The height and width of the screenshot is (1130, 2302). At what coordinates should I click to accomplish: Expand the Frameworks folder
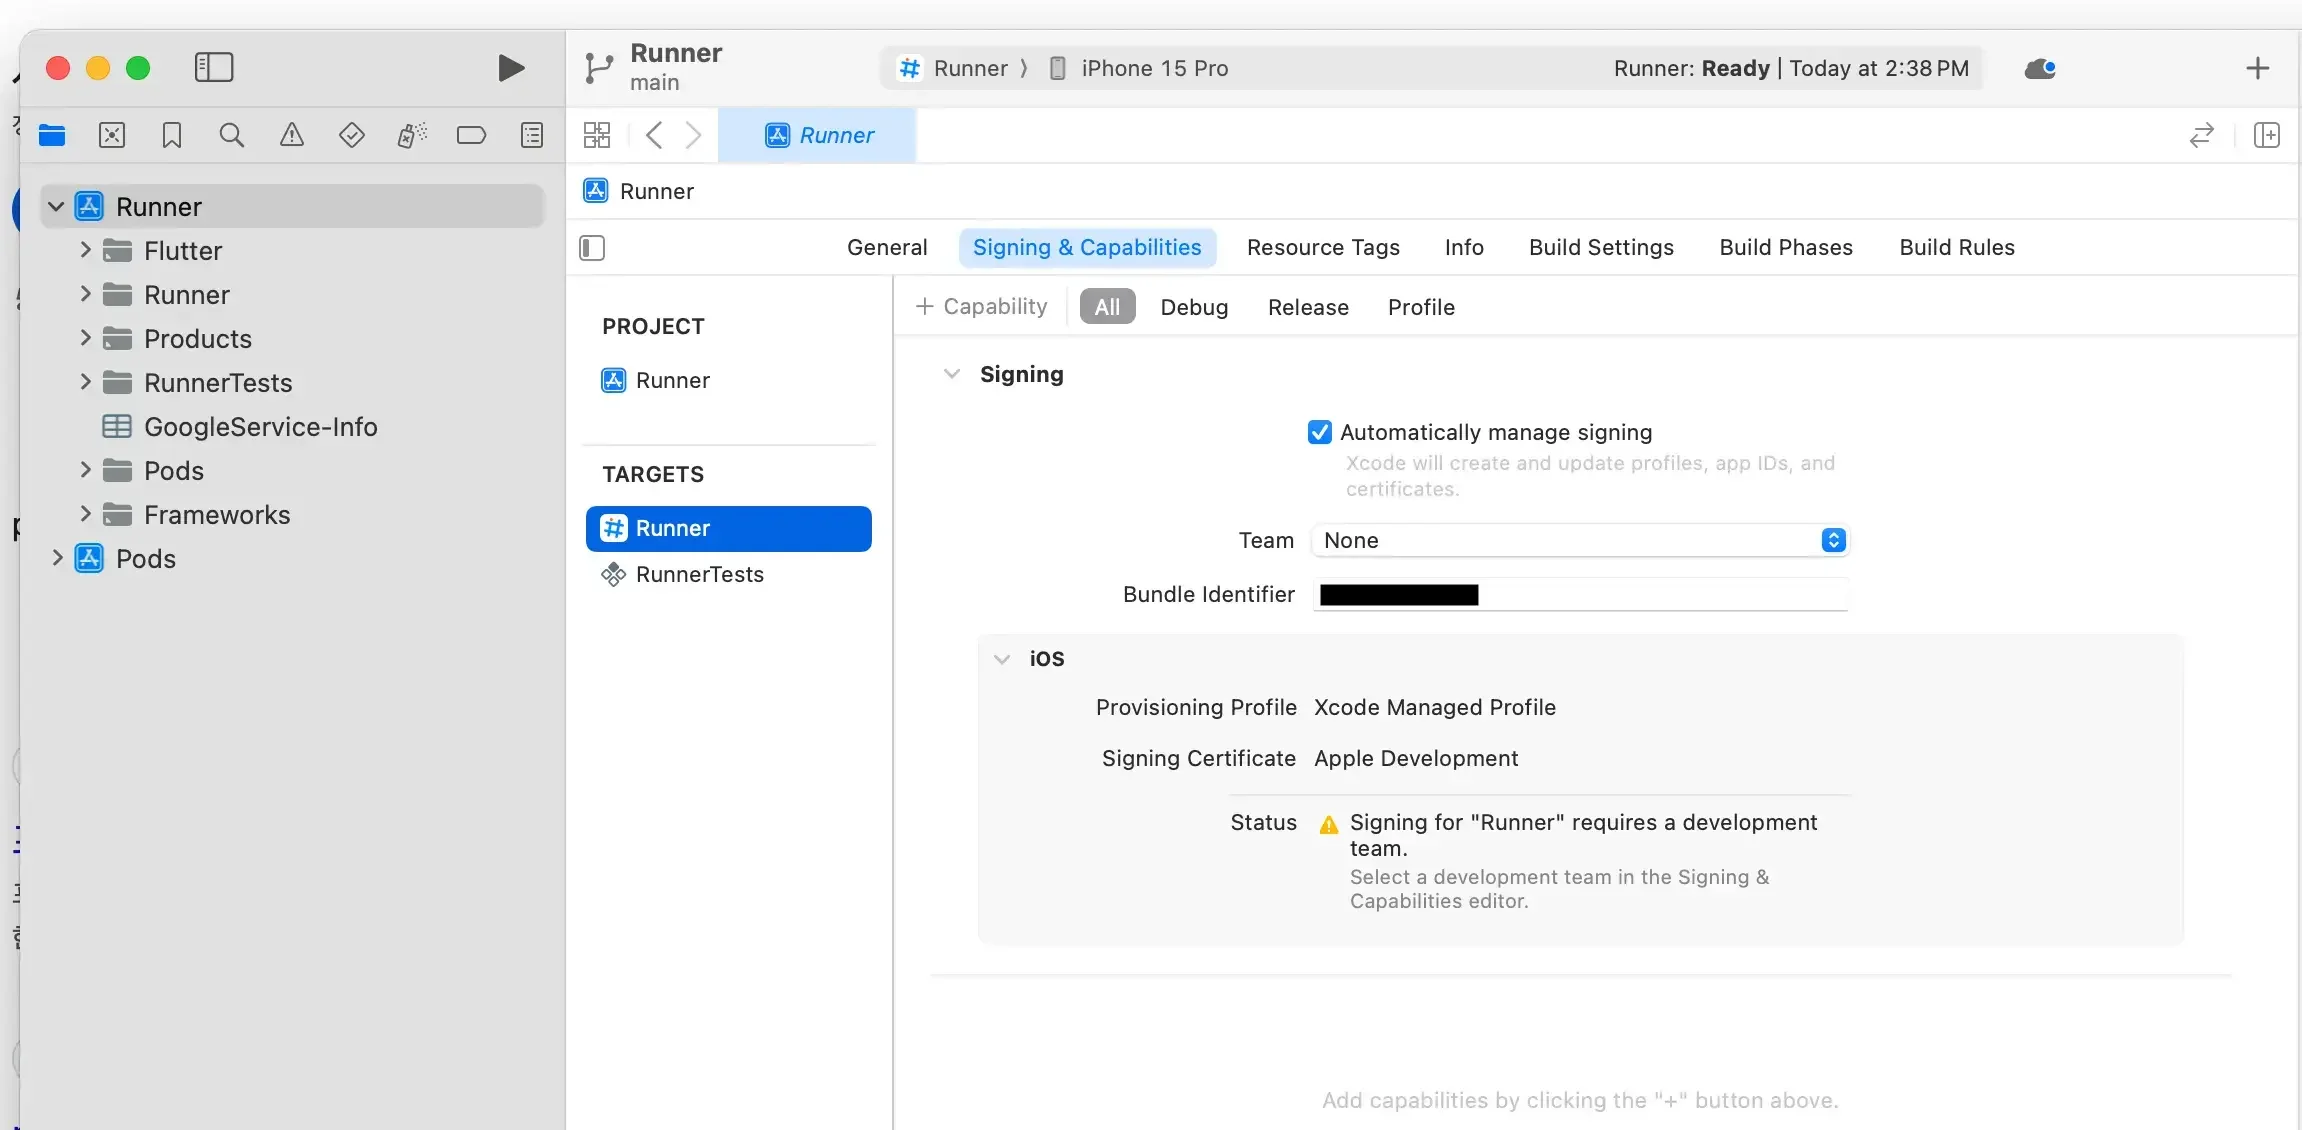pyautogui.click(x=85, y=514)
